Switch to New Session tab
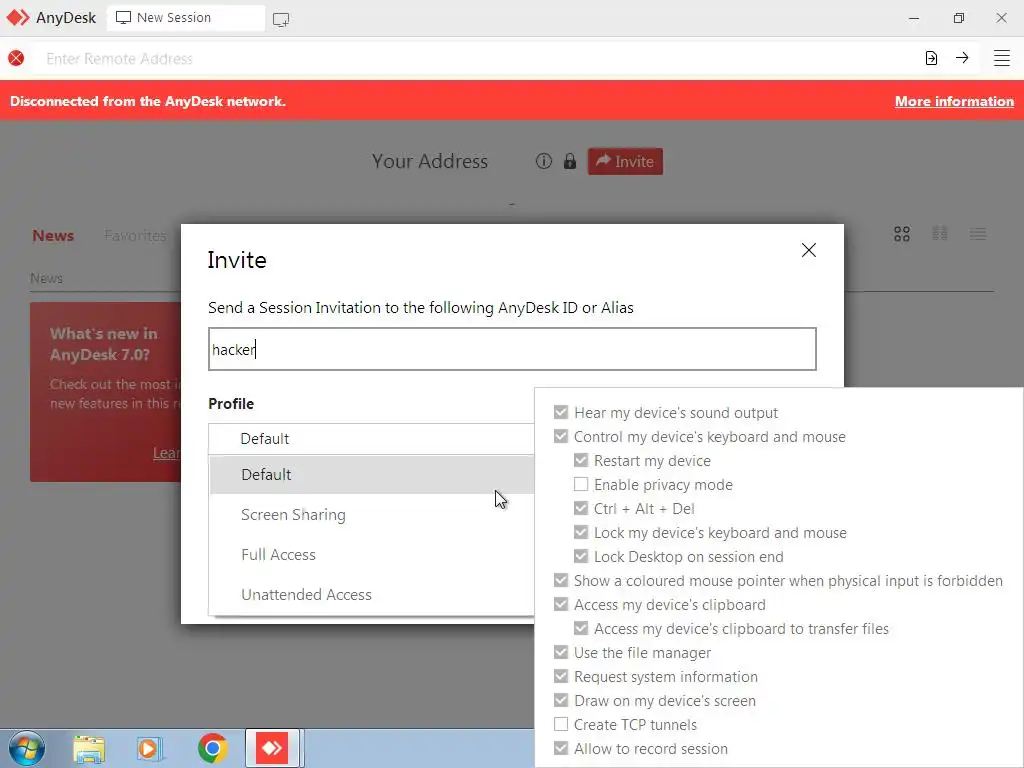The height and width of the screenshot is (768, 1024). pyautogui.click(x=185, y=18)
